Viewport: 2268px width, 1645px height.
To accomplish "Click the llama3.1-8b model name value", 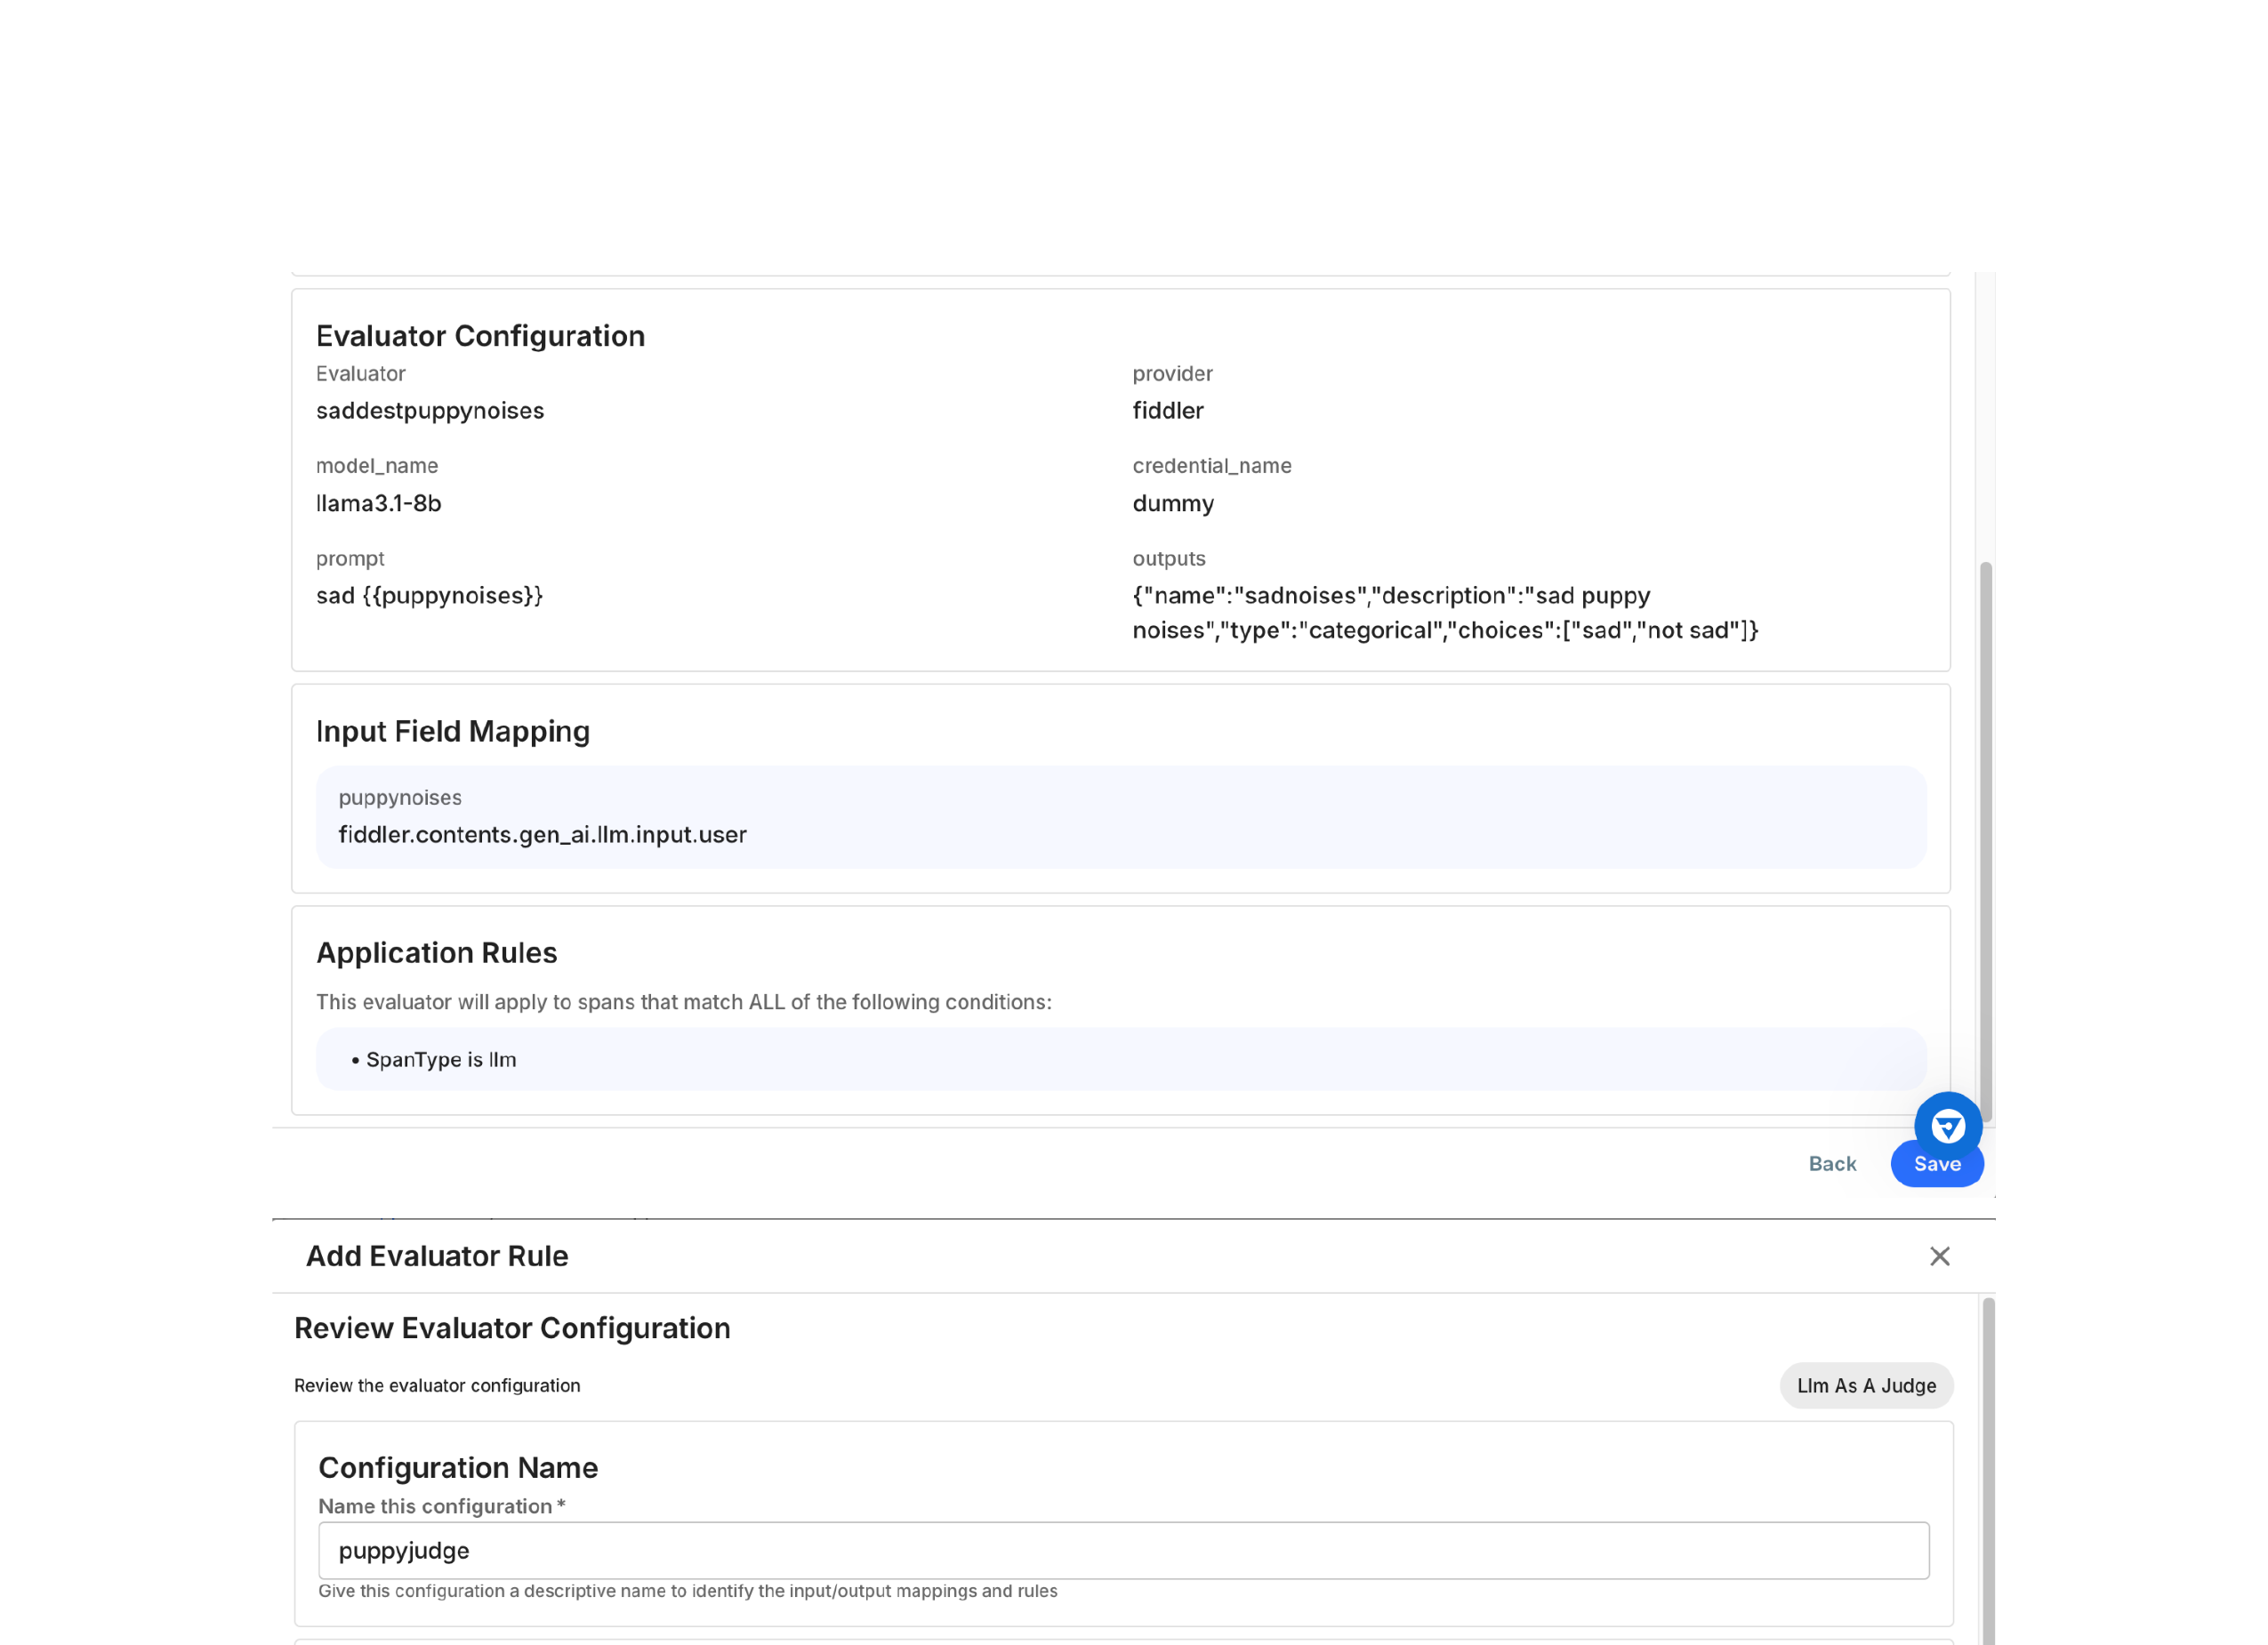I will click(378, 503).
